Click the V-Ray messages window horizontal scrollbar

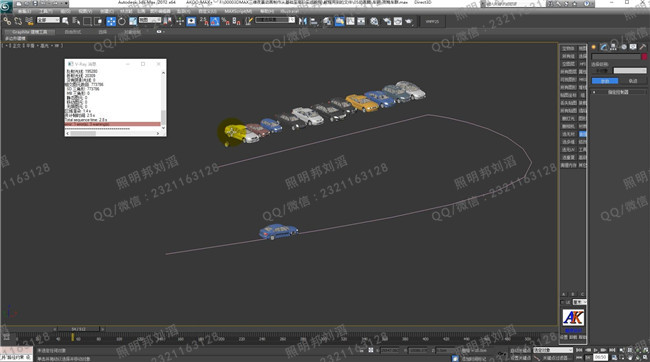(x=114, y=134)
